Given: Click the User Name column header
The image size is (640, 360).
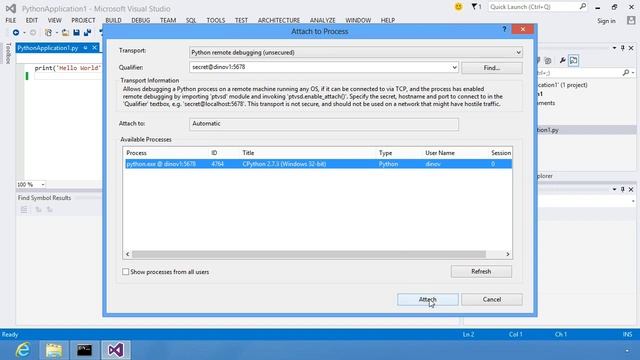Looking at the screenshot, I should 440,153.
